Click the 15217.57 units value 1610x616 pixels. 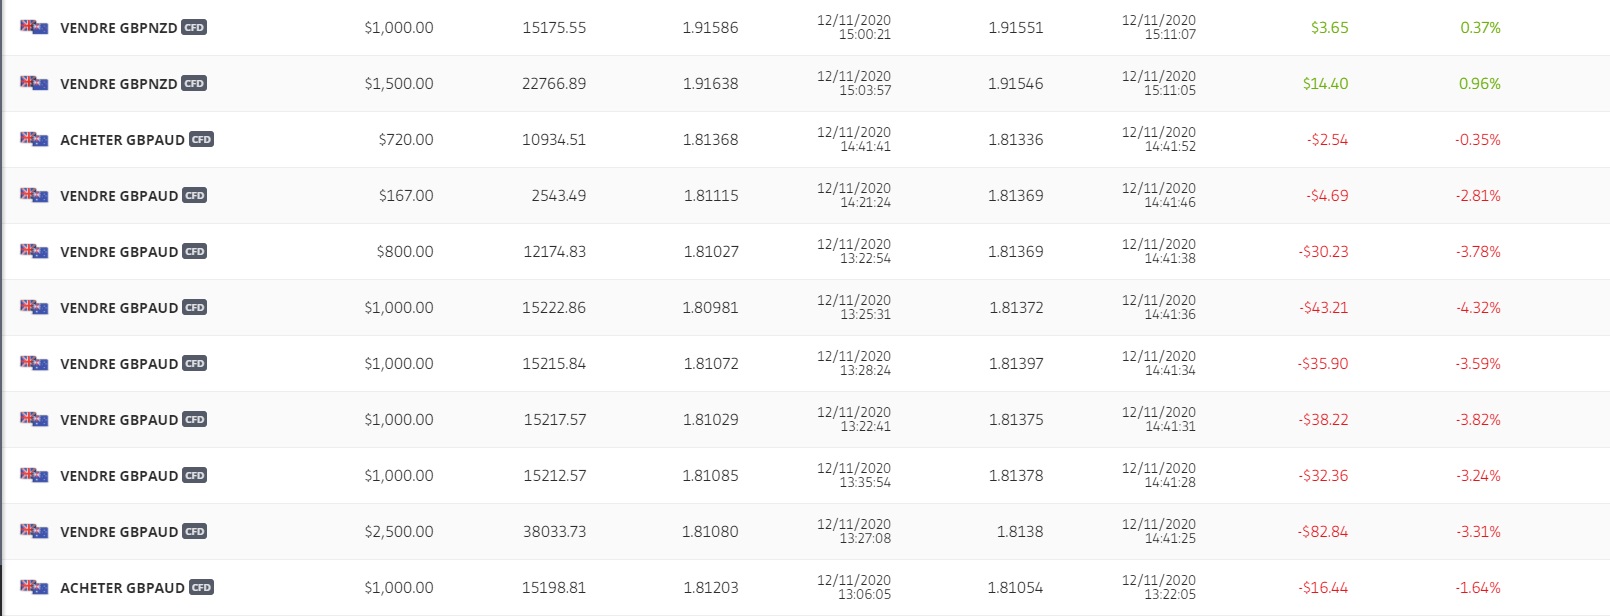[554, 420]
